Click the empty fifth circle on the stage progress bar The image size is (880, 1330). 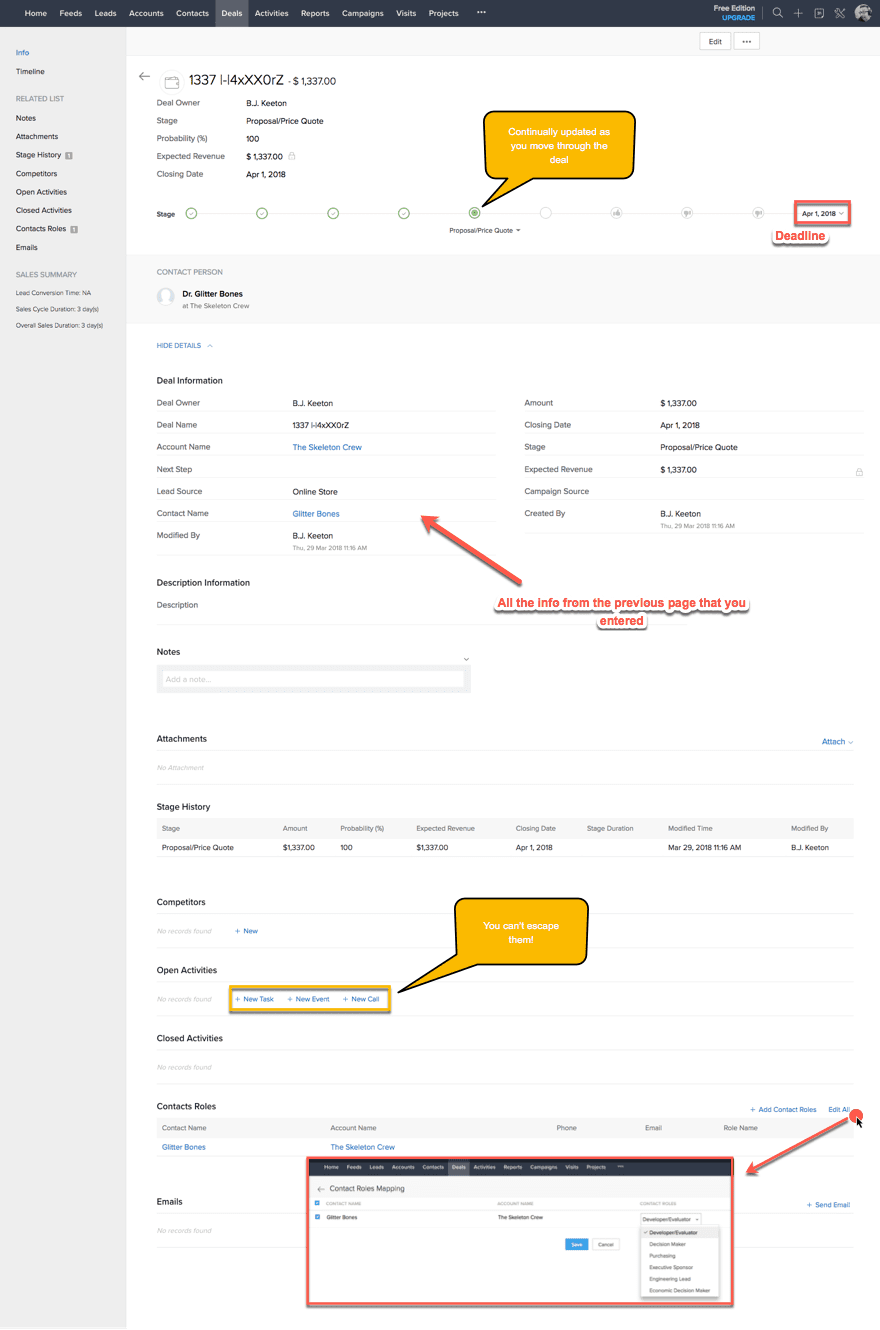click(545, 213)
